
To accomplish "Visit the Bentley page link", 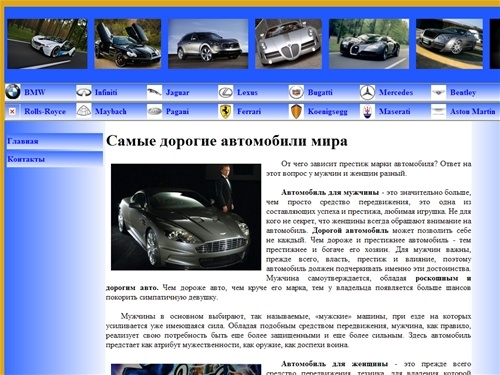I will tap(463, 92).
